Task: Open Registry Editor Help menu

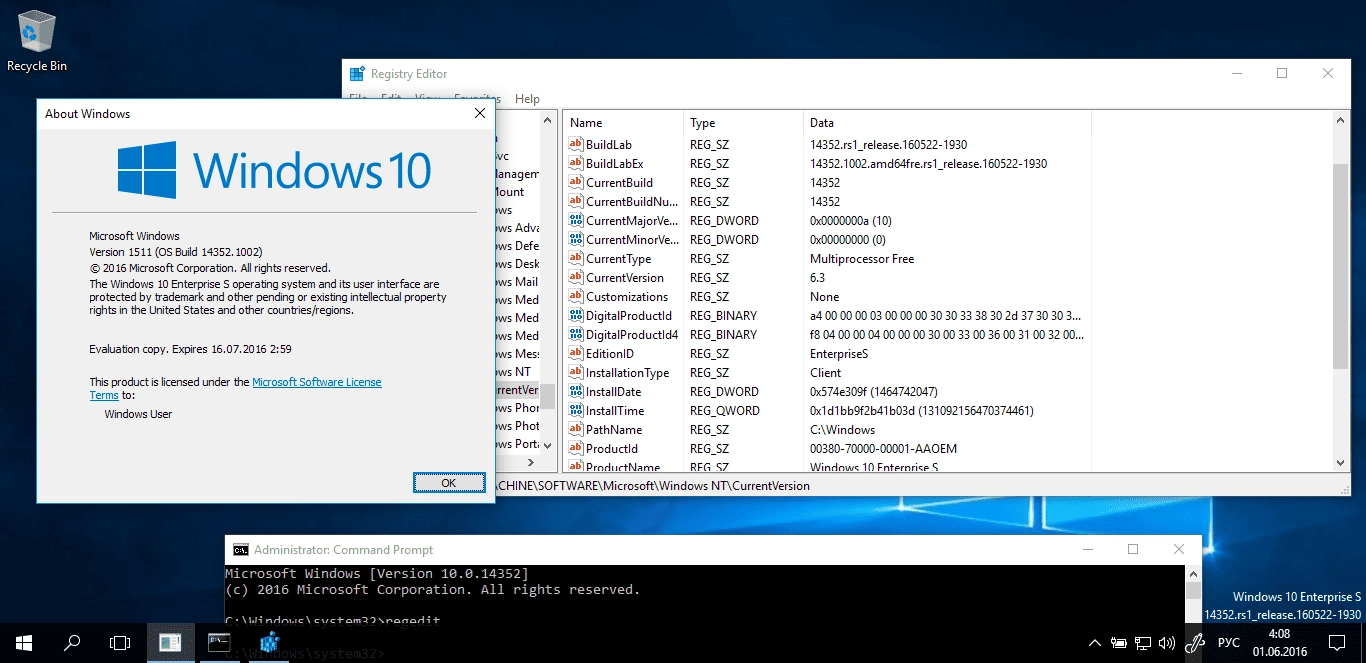Action: (x=527, y=99)
